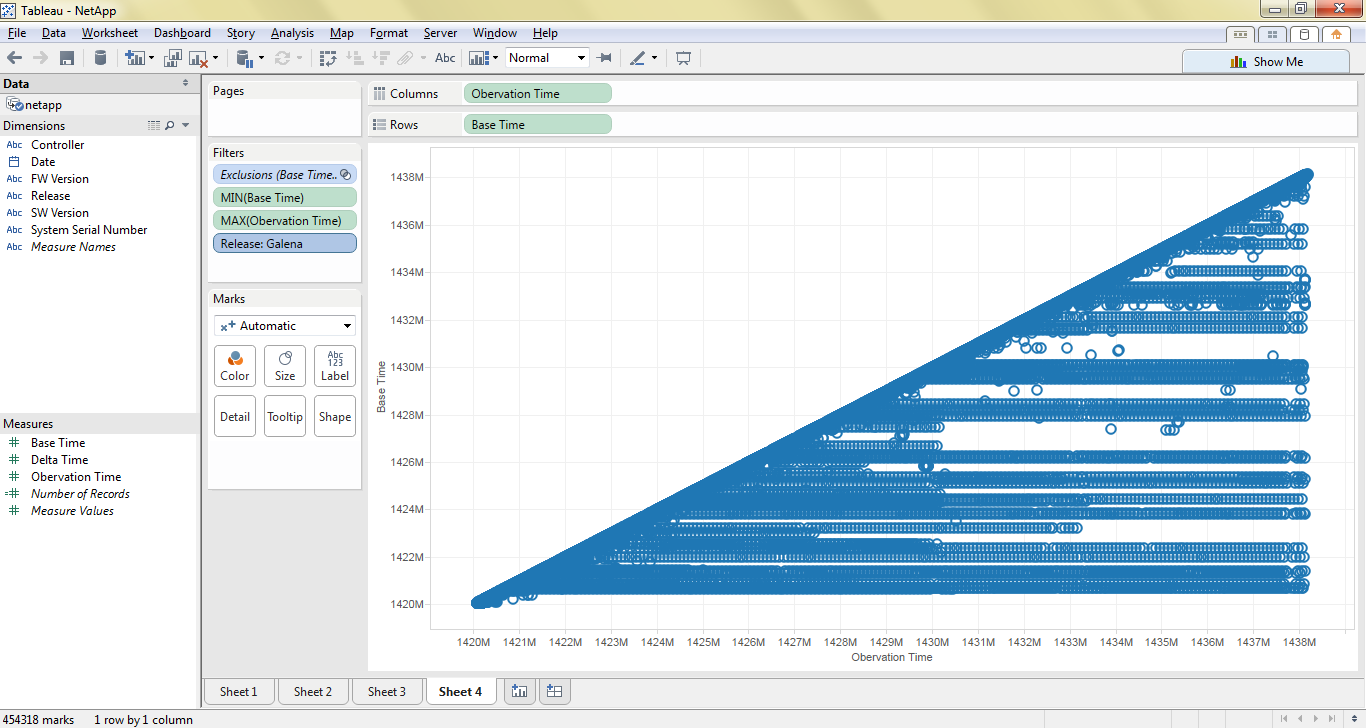1366x728 pixels.
Task: Open the Worksheet menu
Action: click(x=109, y=33)
